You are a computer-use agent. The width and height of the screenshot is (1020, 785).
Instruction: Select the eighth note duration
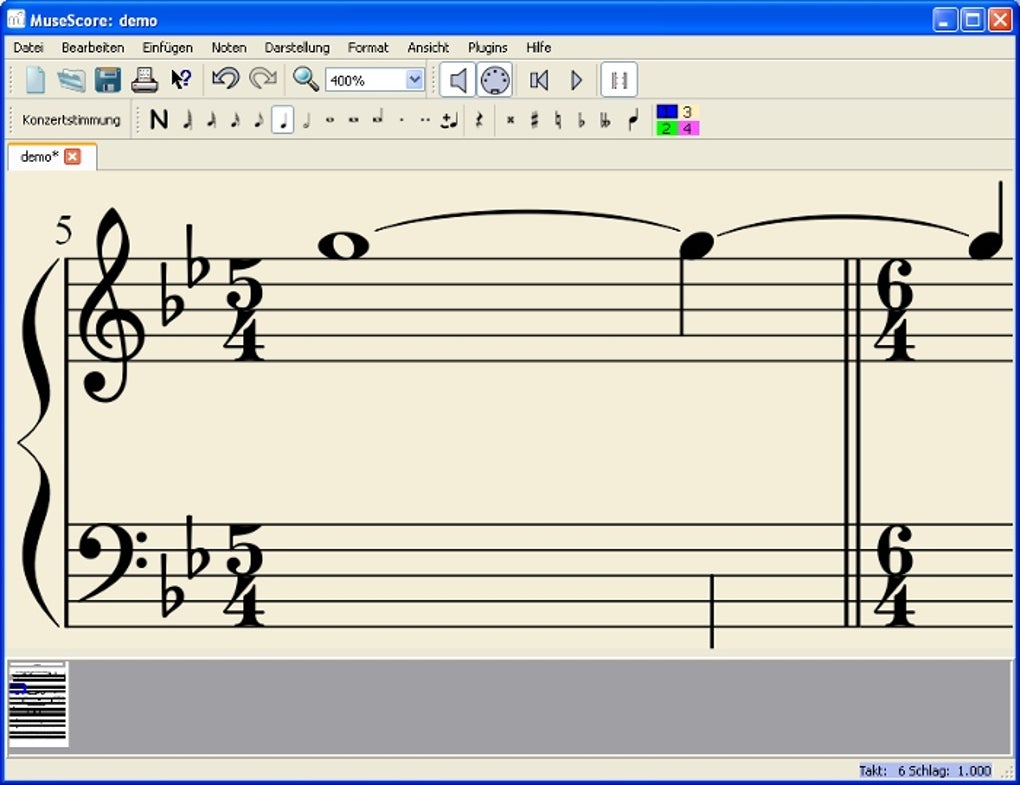click(258, 120)
